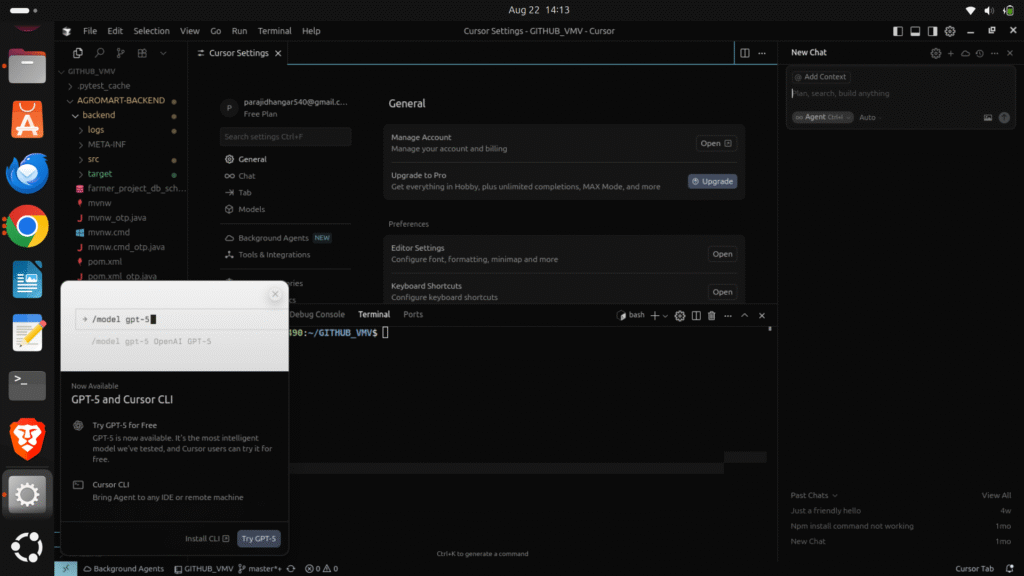Open Brave browser from dock
1024x576 pixels.
27,439
